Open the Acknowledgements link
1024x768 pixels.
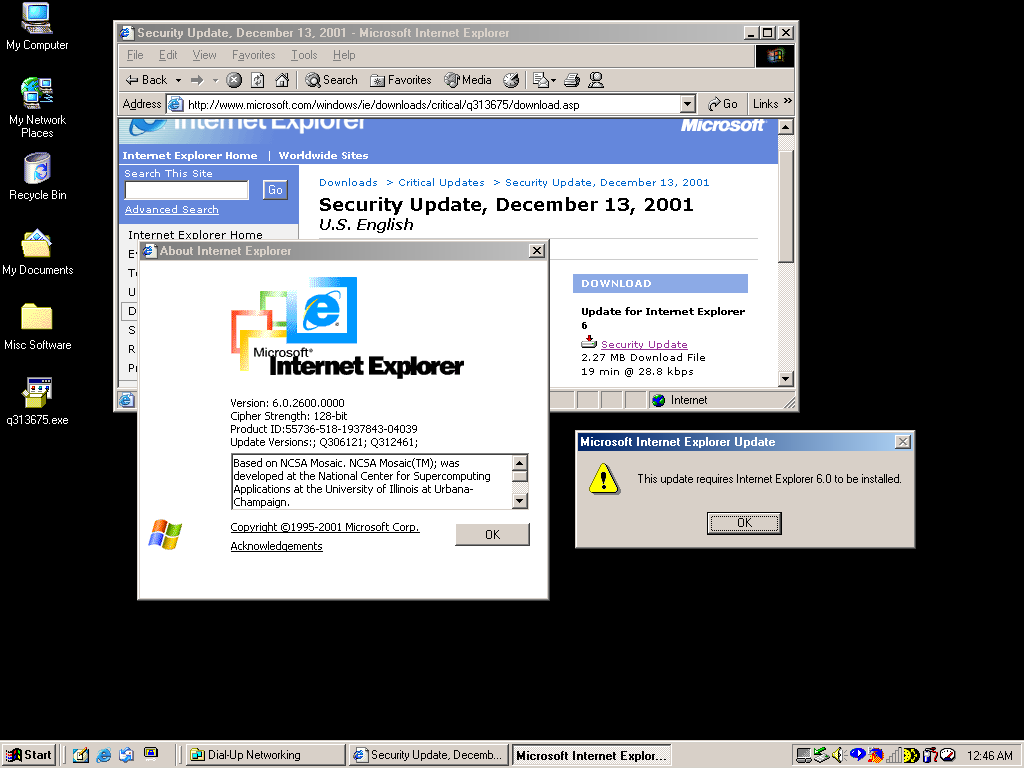(x=276, y=546)
